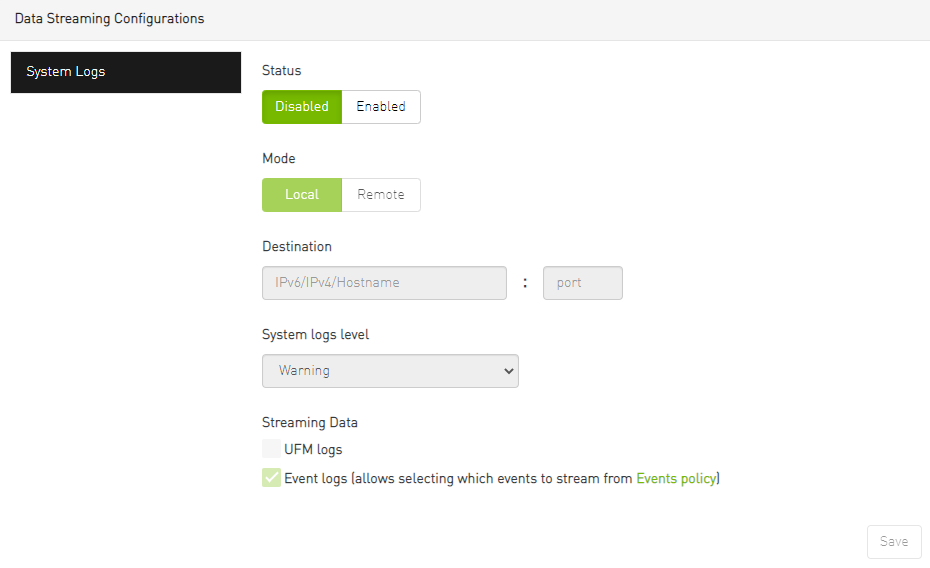Select Local mode
Image resolution: width=930 pixels, height=568 pixels.
(x=302, y=195)
